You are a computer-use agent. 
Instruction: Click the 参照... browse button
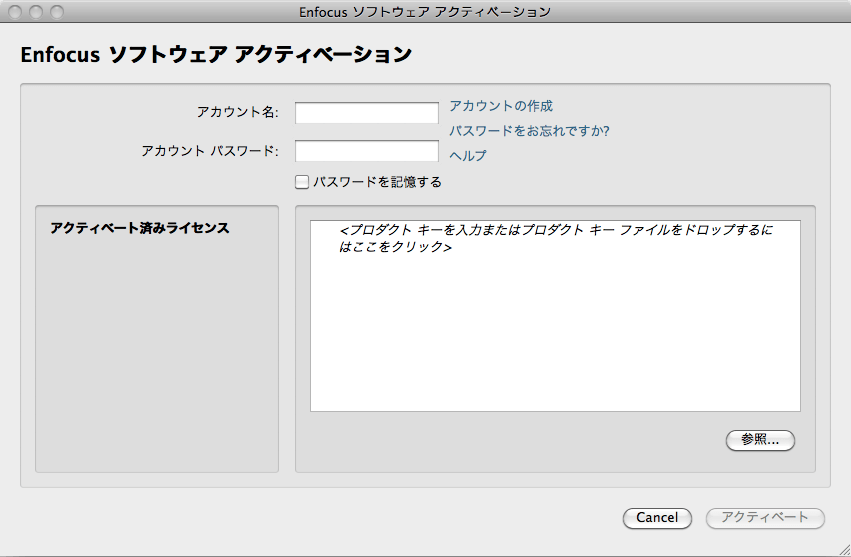(x=760, y=440)
